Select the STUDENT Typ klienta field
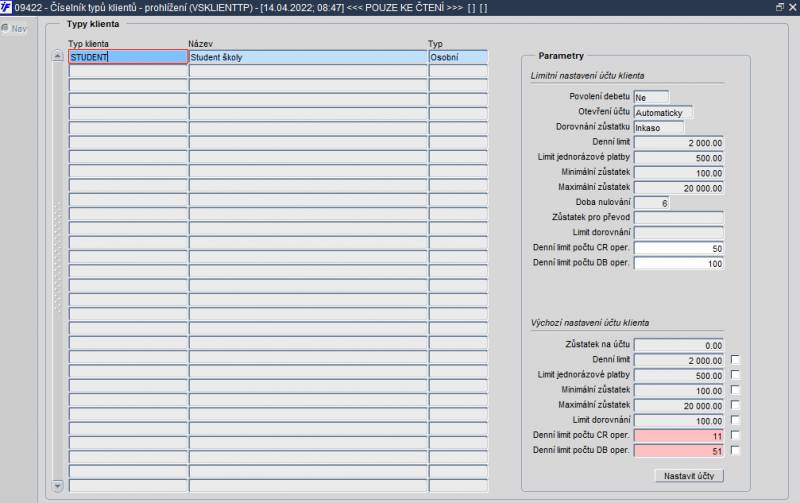The width and height of the screenshot is (800, 503). (128, 57)
